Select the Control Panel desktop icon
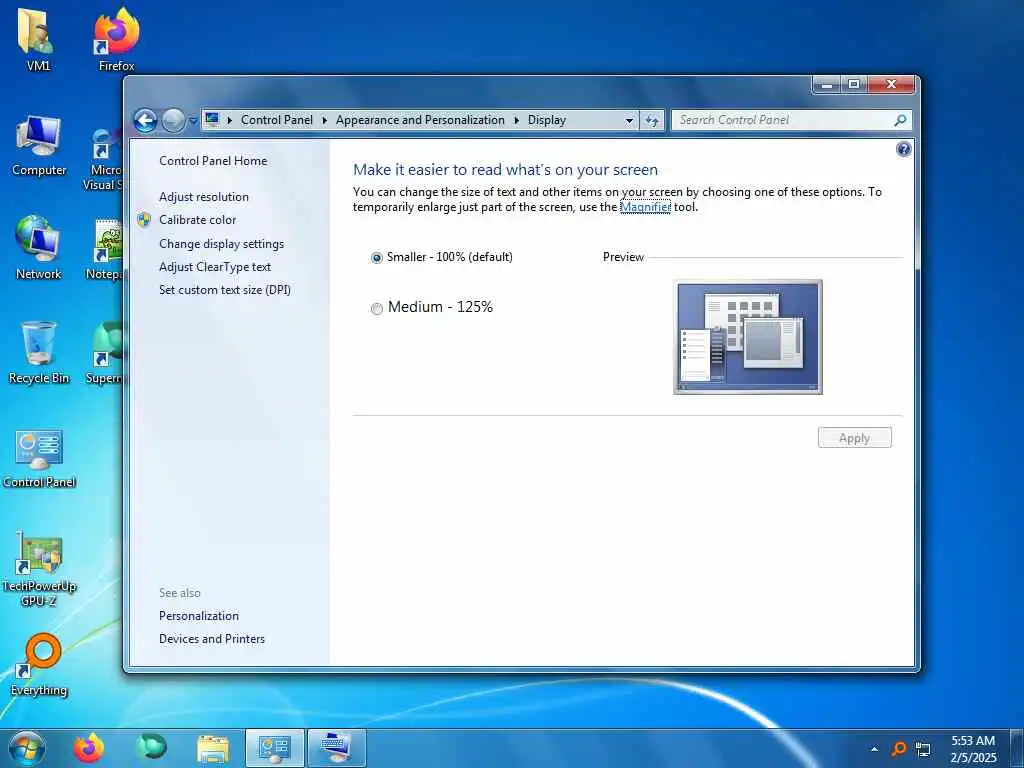Viewport: 1024px width, 768px height. pos(39,457)
